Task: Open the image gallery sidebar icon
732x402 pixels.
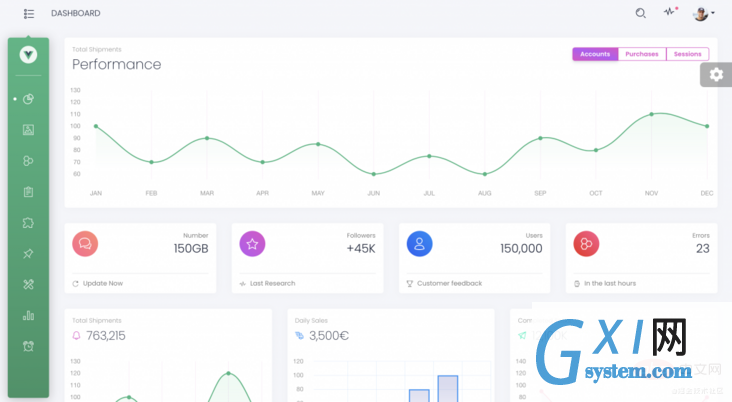Action: click(28, 130)
